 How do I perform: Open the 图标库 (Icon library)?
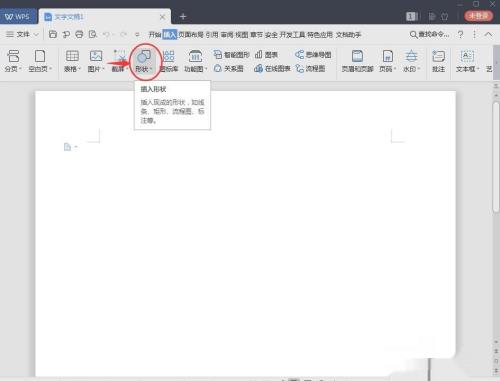169,61
